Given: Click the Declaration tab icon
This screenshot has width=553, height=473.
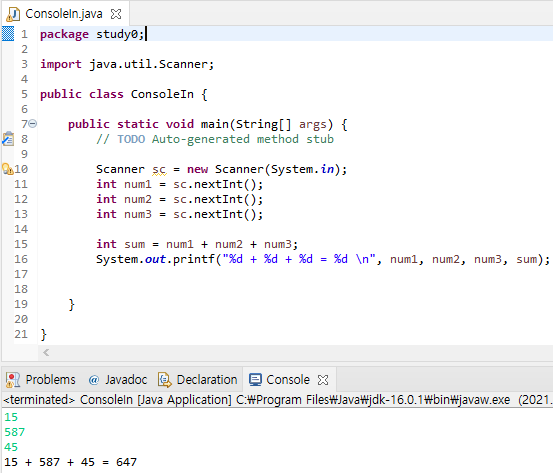Looking at the screenshot, I should 164,380.
